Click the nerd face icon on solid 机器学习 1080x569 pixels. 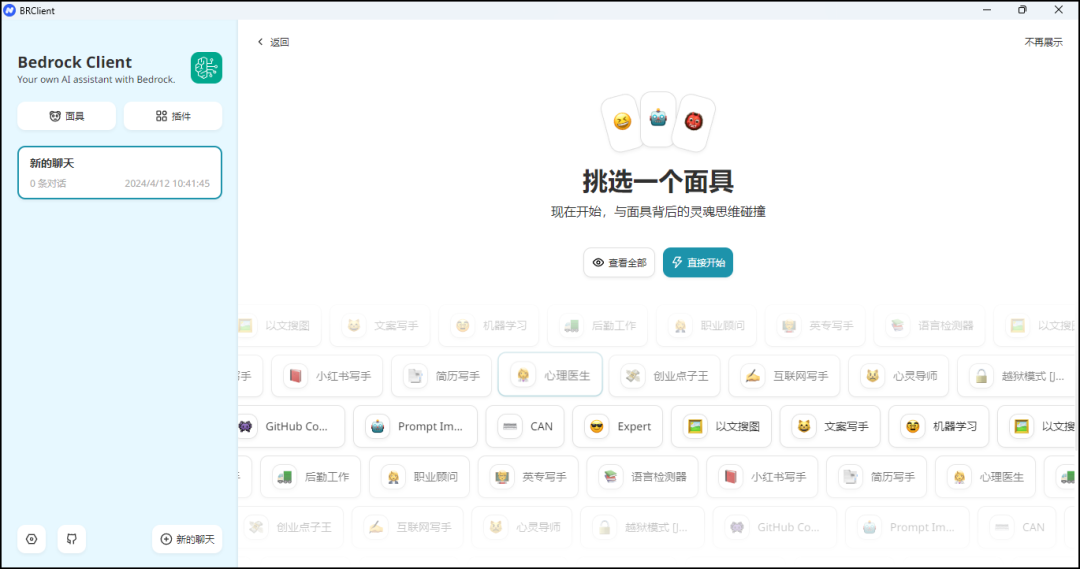913,426
